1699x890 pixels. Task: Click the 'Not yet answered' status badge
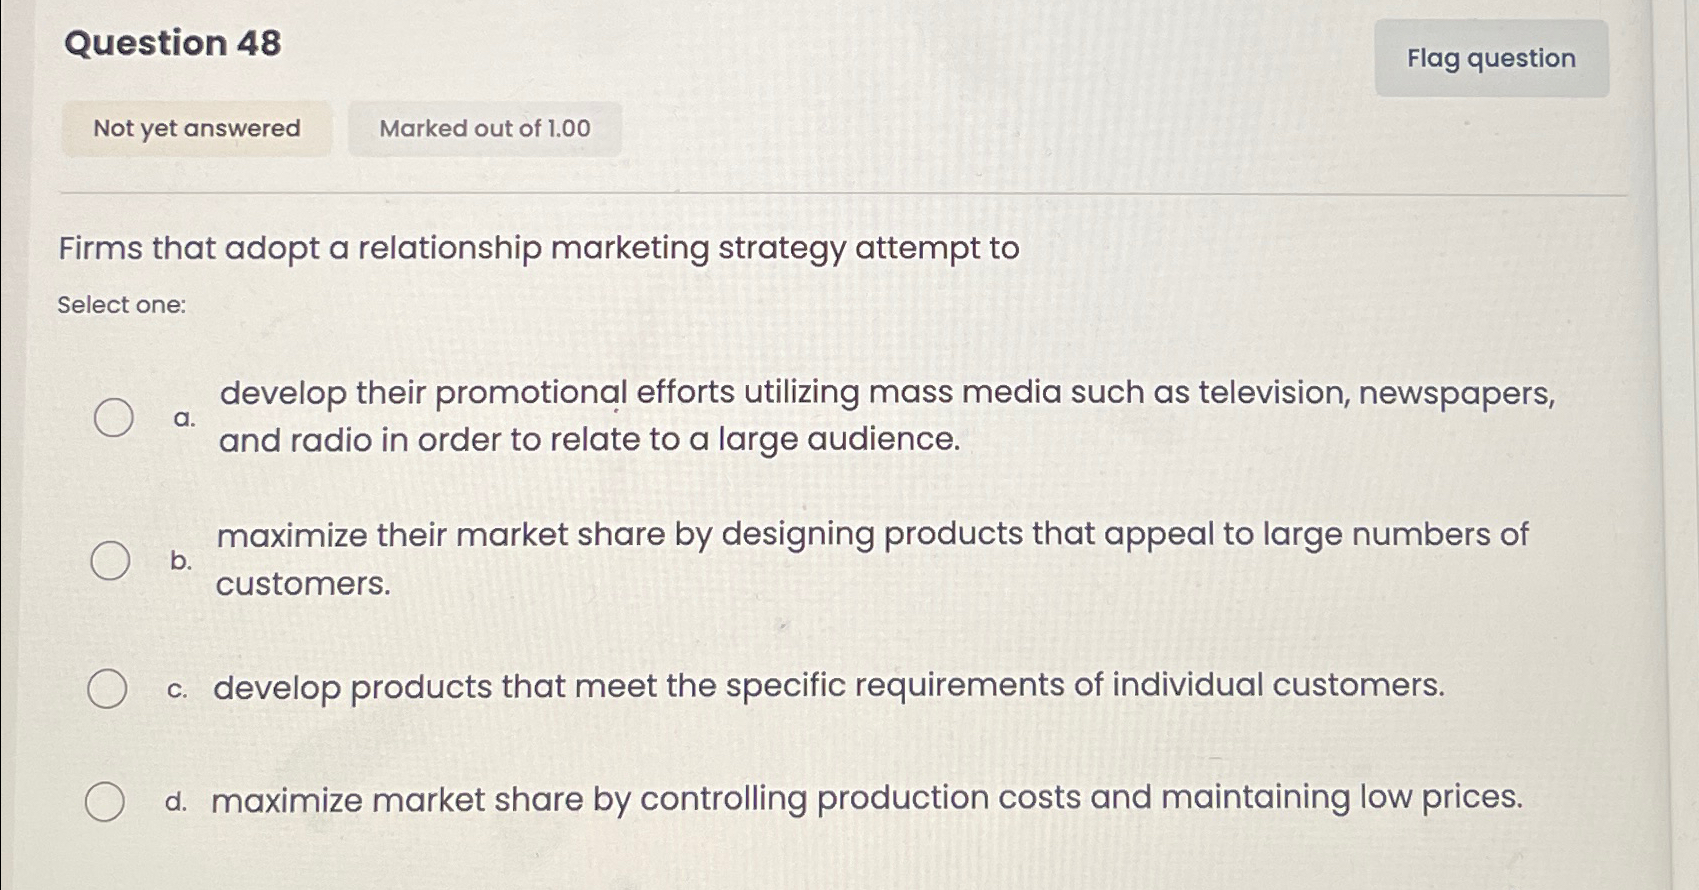[x=197, y=129]
